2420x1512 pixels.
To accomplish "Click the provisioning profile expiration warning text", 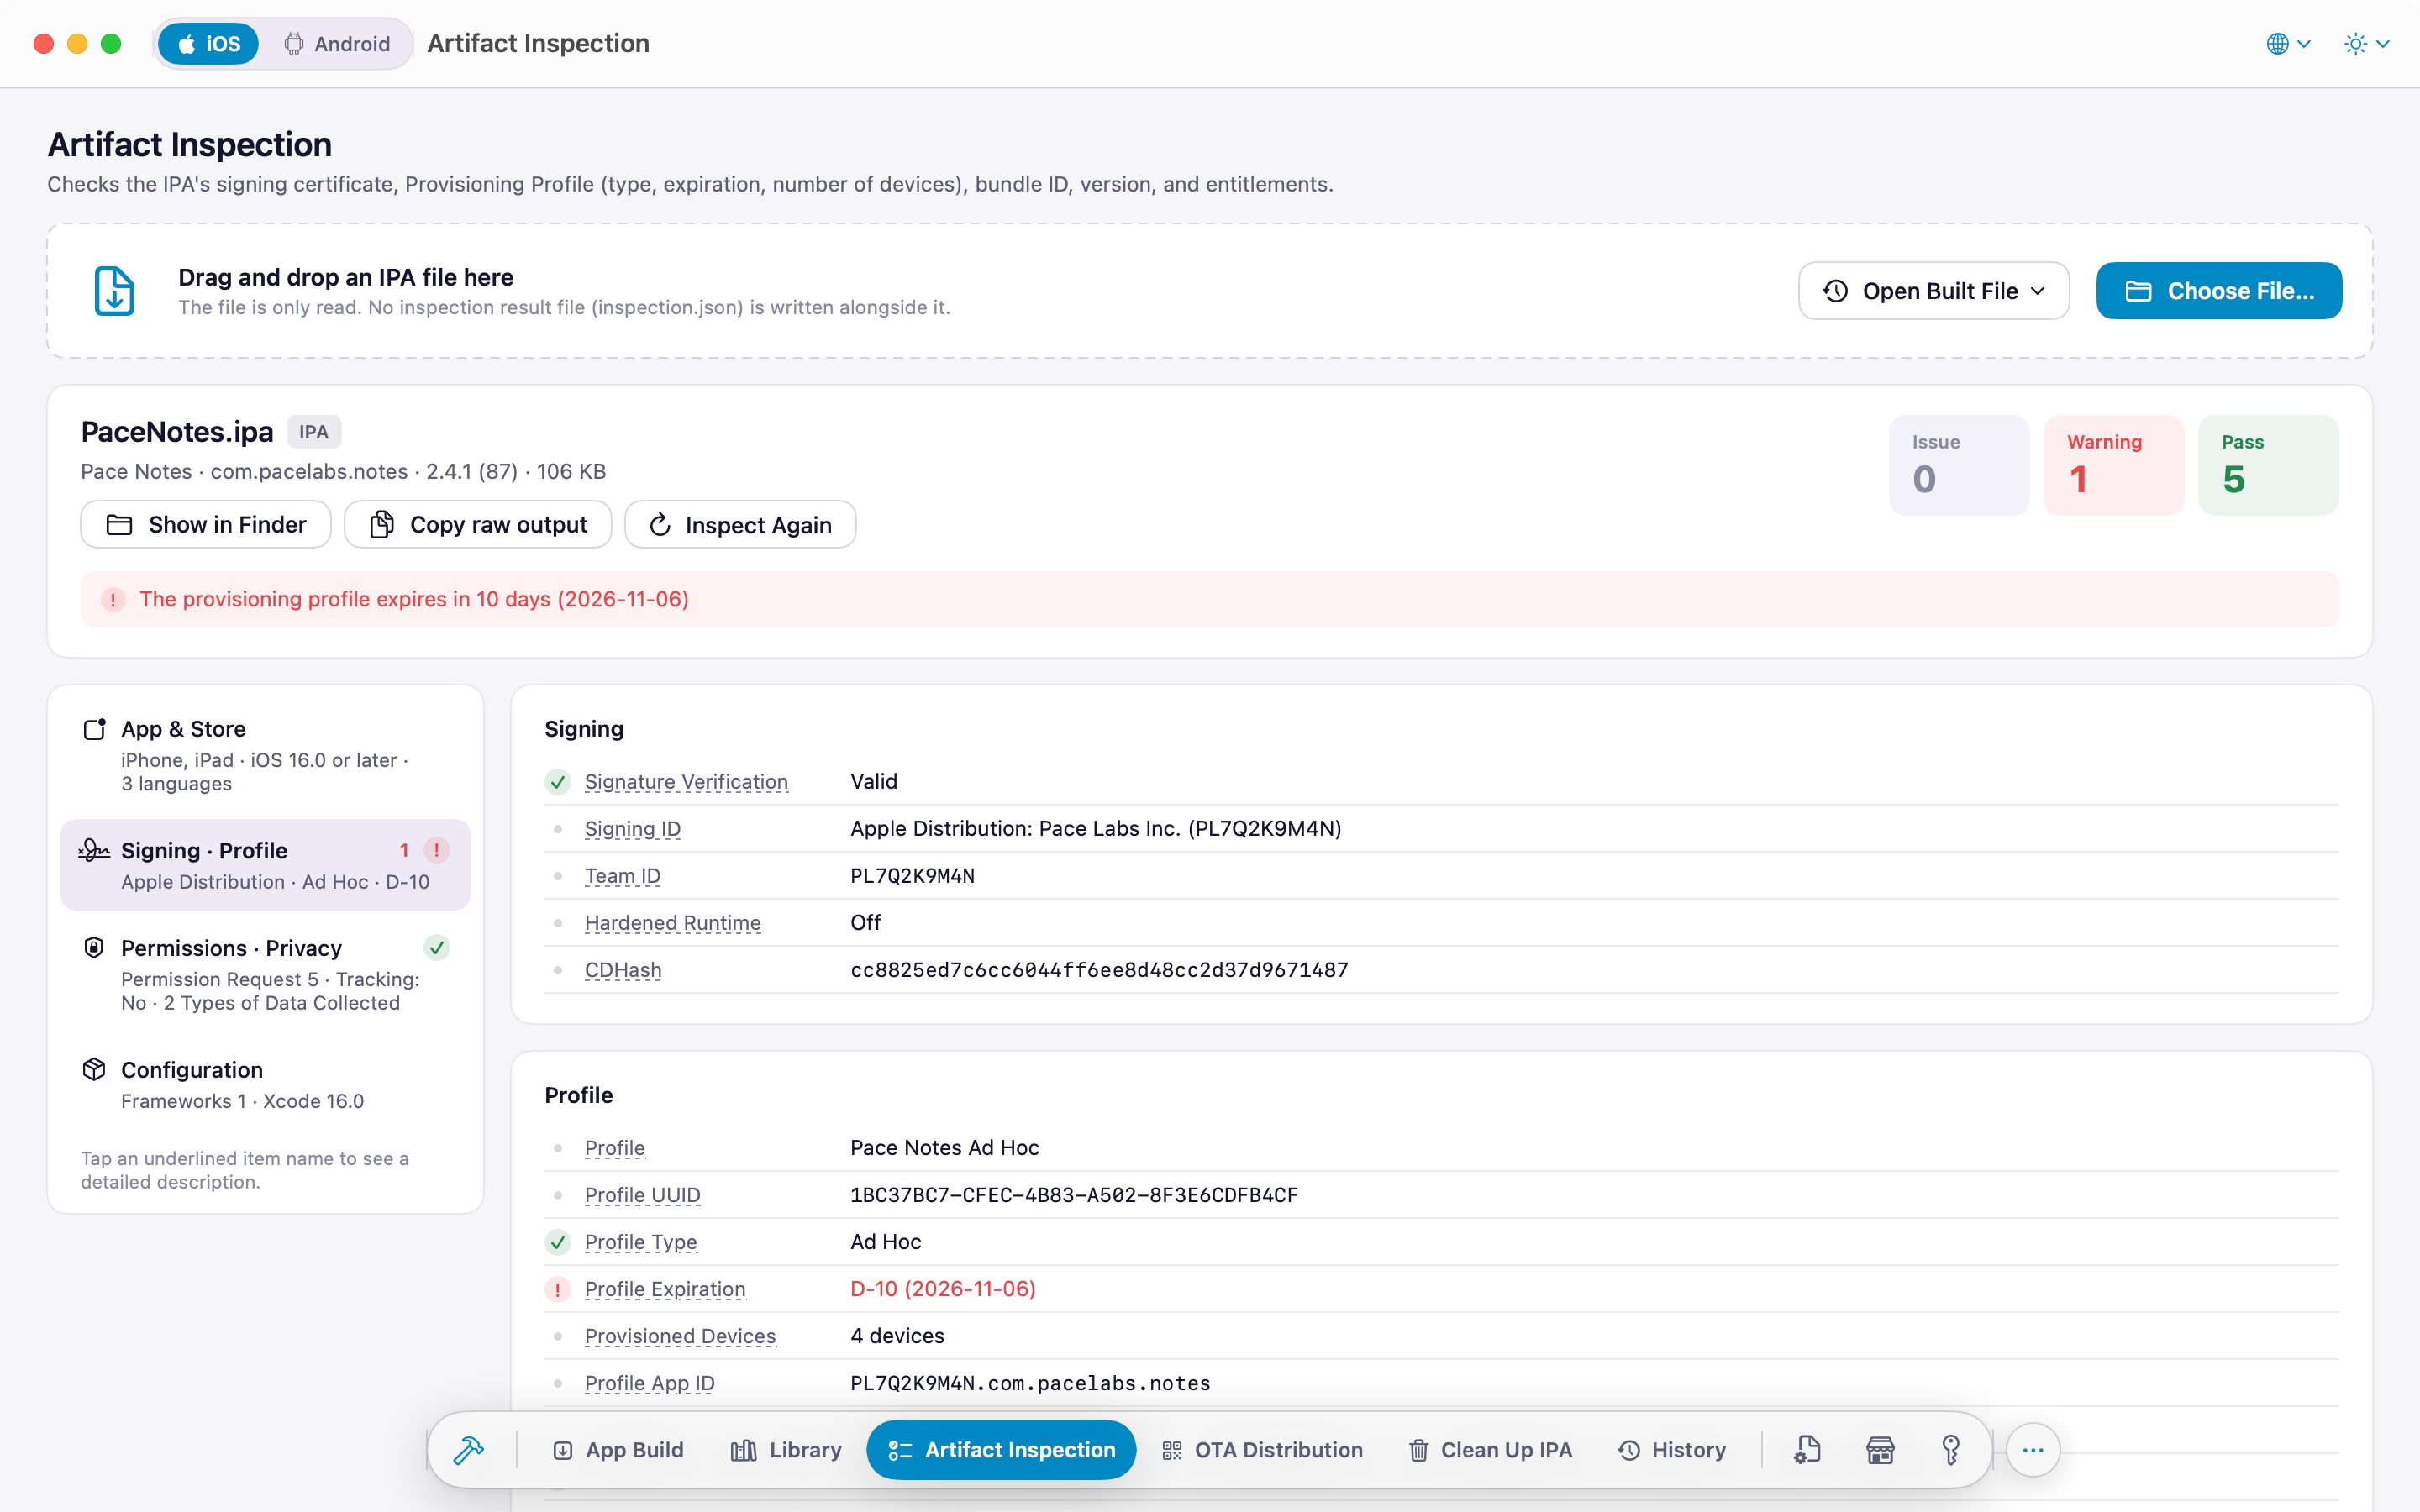I will tap(414, 599).
